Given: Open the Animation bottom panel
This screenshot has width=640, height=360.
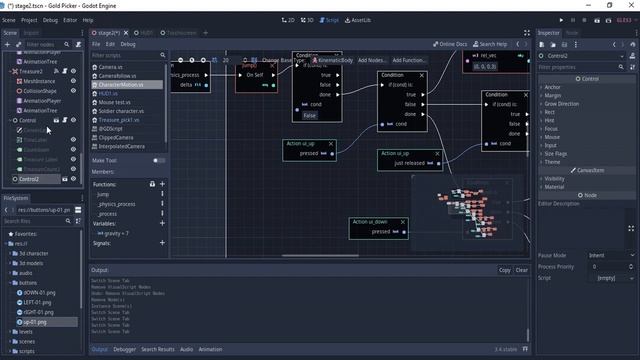Looking at the screenshot, I should 210,349.
